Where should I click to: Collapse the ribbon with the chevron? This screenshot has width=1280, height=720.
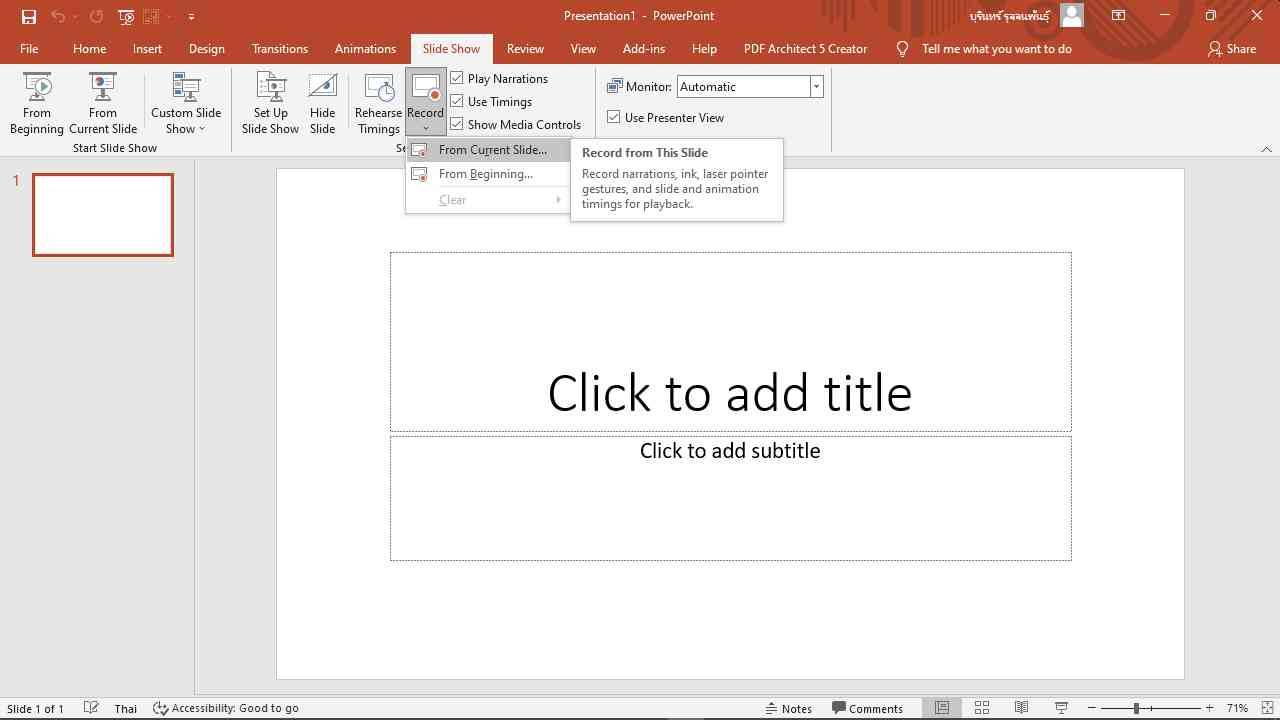(x=1266, y=149)
